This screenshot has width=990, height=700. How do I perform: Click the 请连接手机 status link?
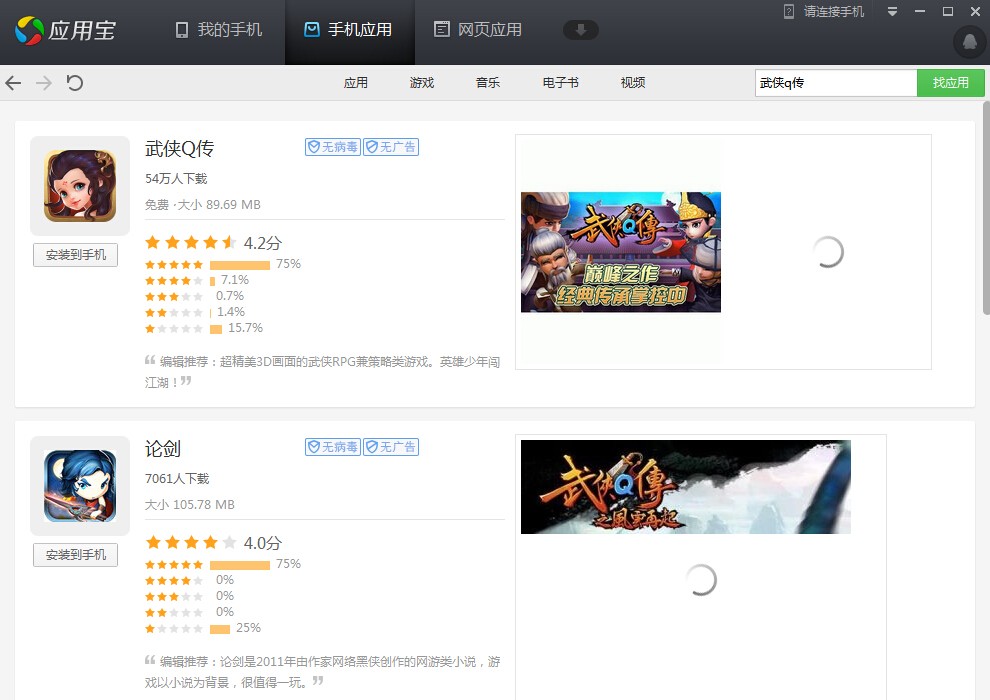[x=824, y=11]
